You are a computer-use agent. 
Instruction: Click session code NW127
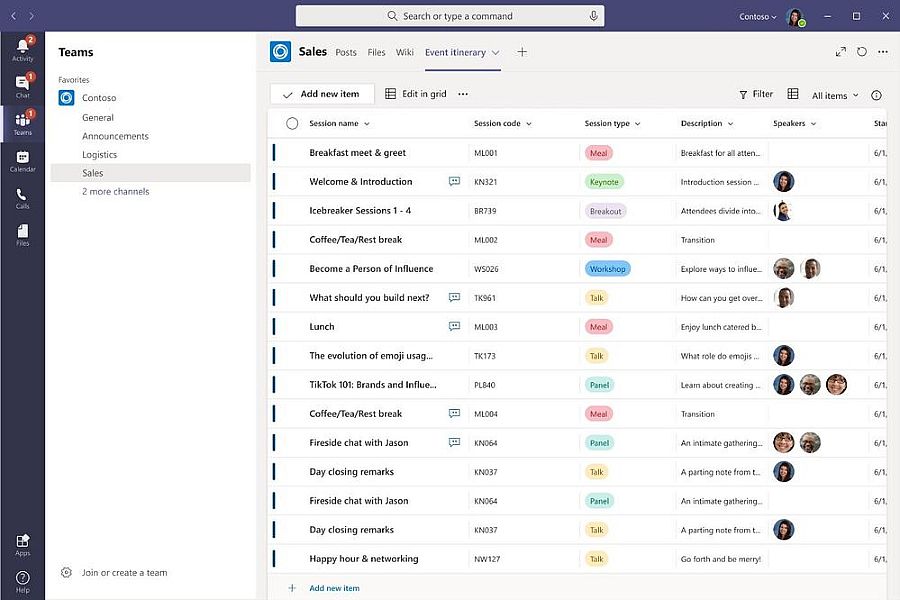[x=487, y=559]
